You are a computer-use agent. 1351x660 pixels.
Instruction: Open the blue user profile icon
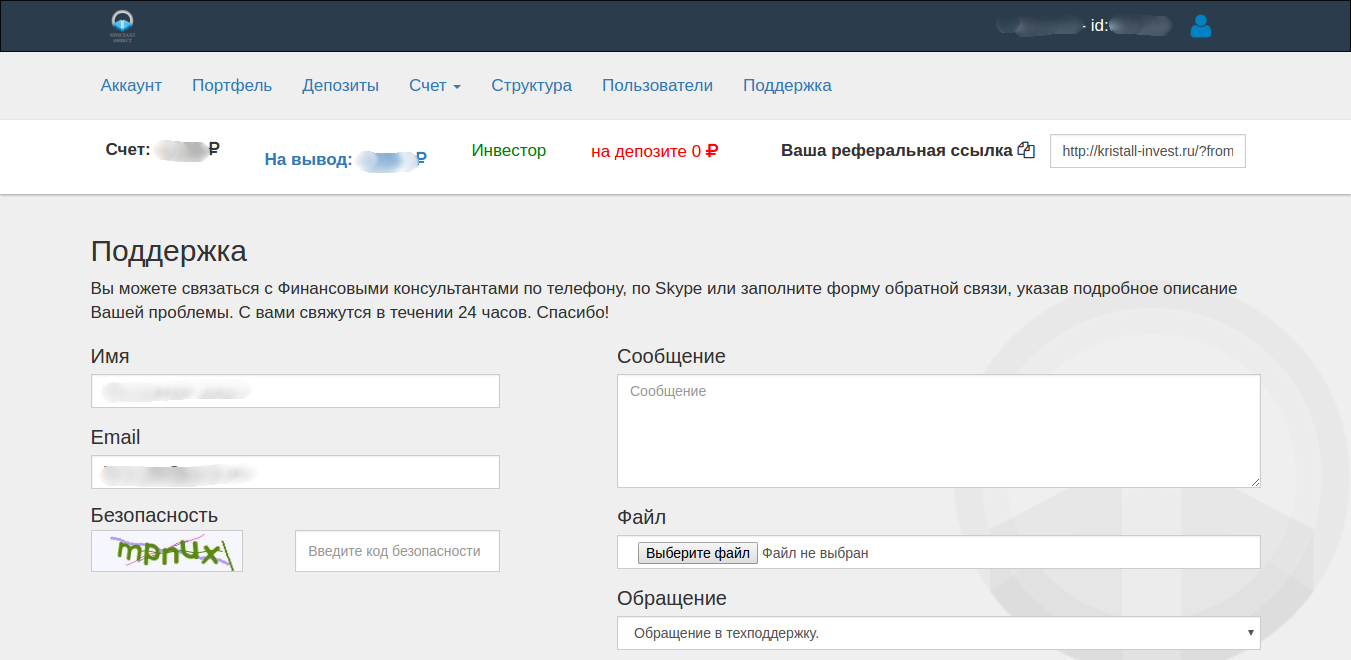(1201, 26)
